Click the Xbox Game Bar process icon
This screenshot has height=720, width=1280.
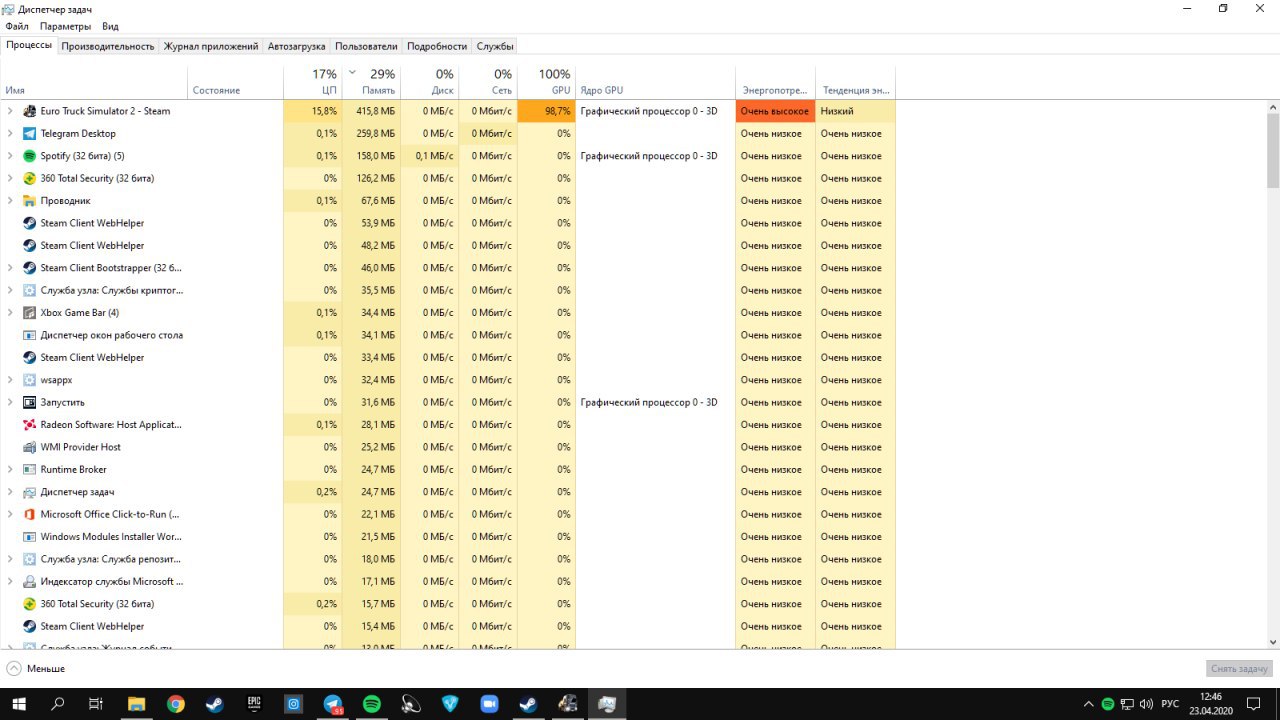(30, 313)
